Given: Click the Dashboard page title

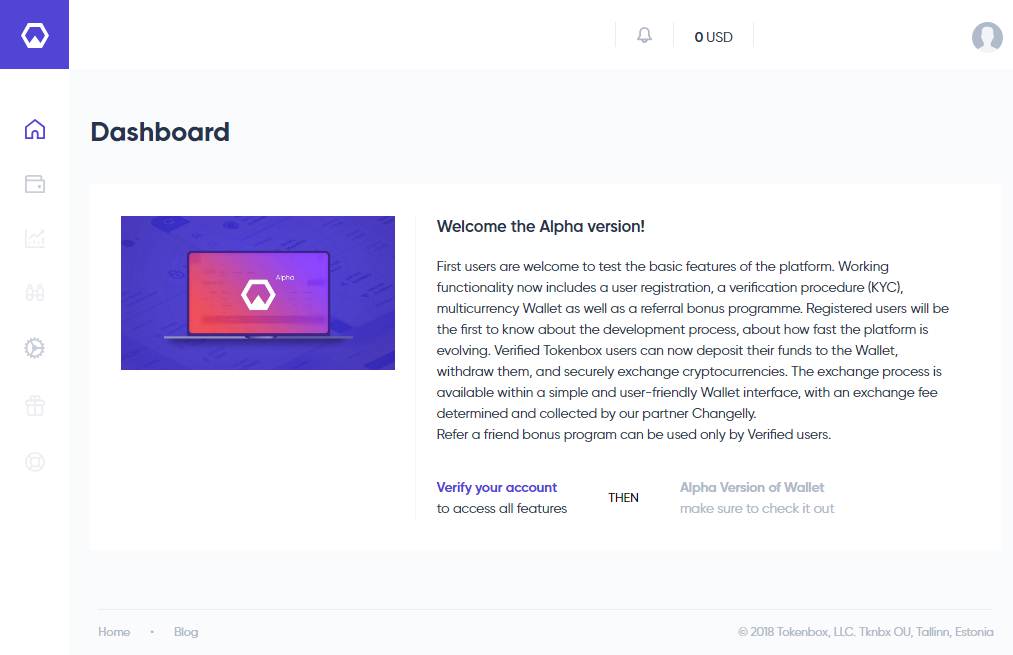Looking at the screenshot, I should click(160, 132).
